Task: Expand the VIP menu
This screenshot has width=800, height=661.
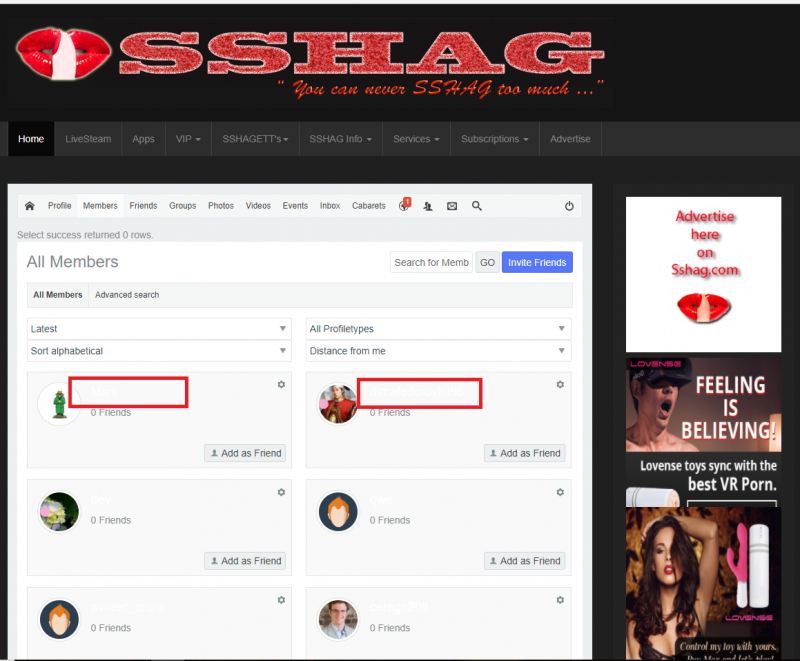Action: pyautogui.click(x=188, y=139)
